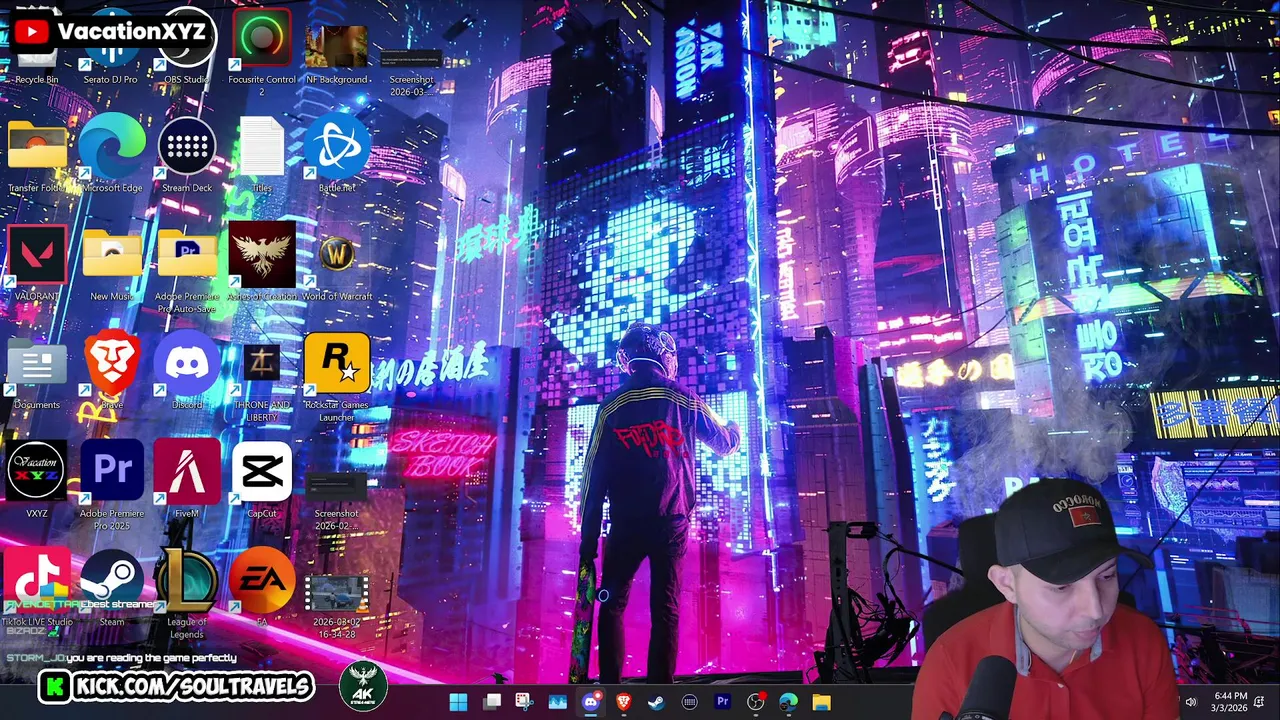The width and height of the screenshot is (1280, 720).
Task: Open the Transfer Folder on the desktop
Action: (36, 155)
